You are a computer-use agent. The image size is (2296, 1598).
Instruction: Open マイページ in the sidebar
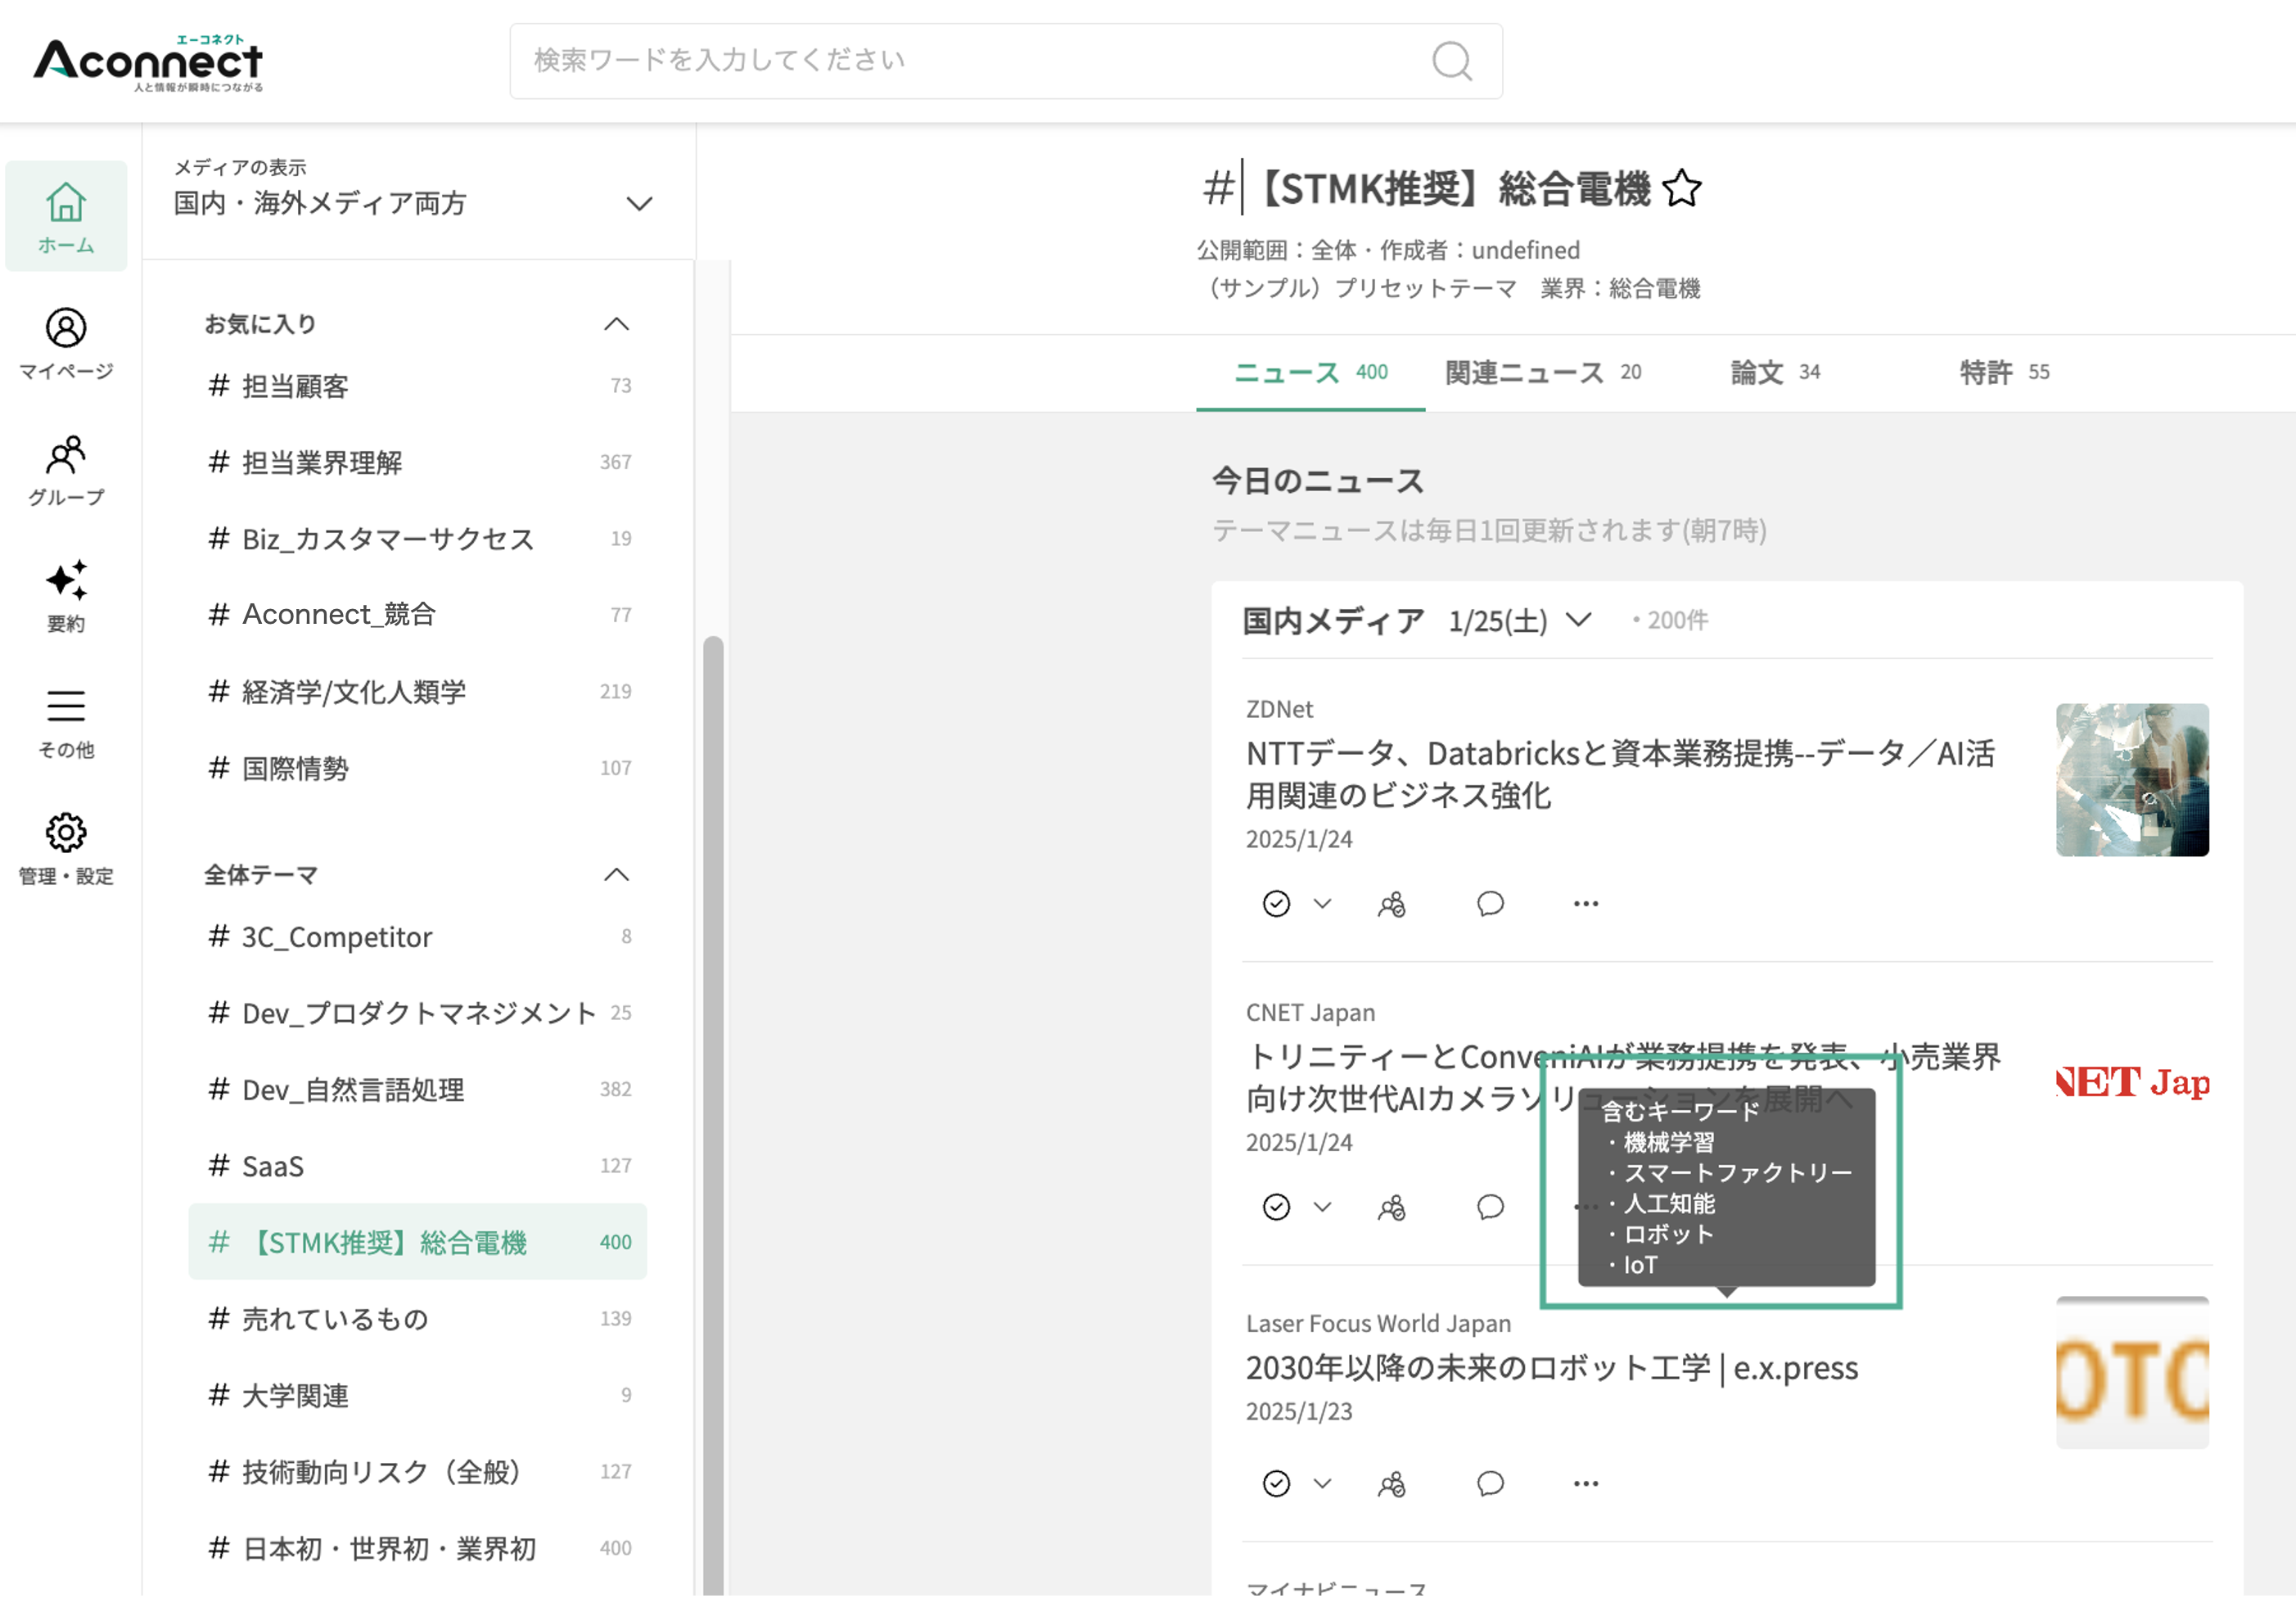point(66,343)
